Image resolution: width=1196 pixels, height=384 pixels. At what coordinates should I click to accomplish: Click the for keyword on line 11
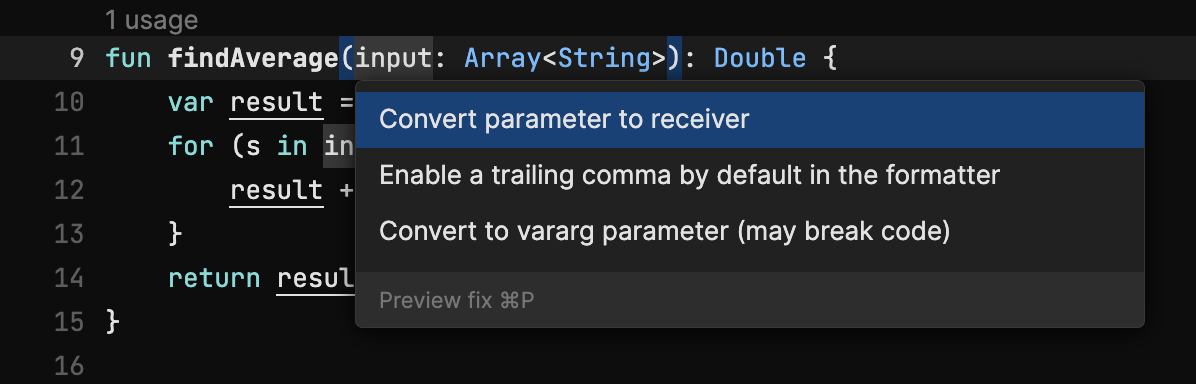[191, 146]
